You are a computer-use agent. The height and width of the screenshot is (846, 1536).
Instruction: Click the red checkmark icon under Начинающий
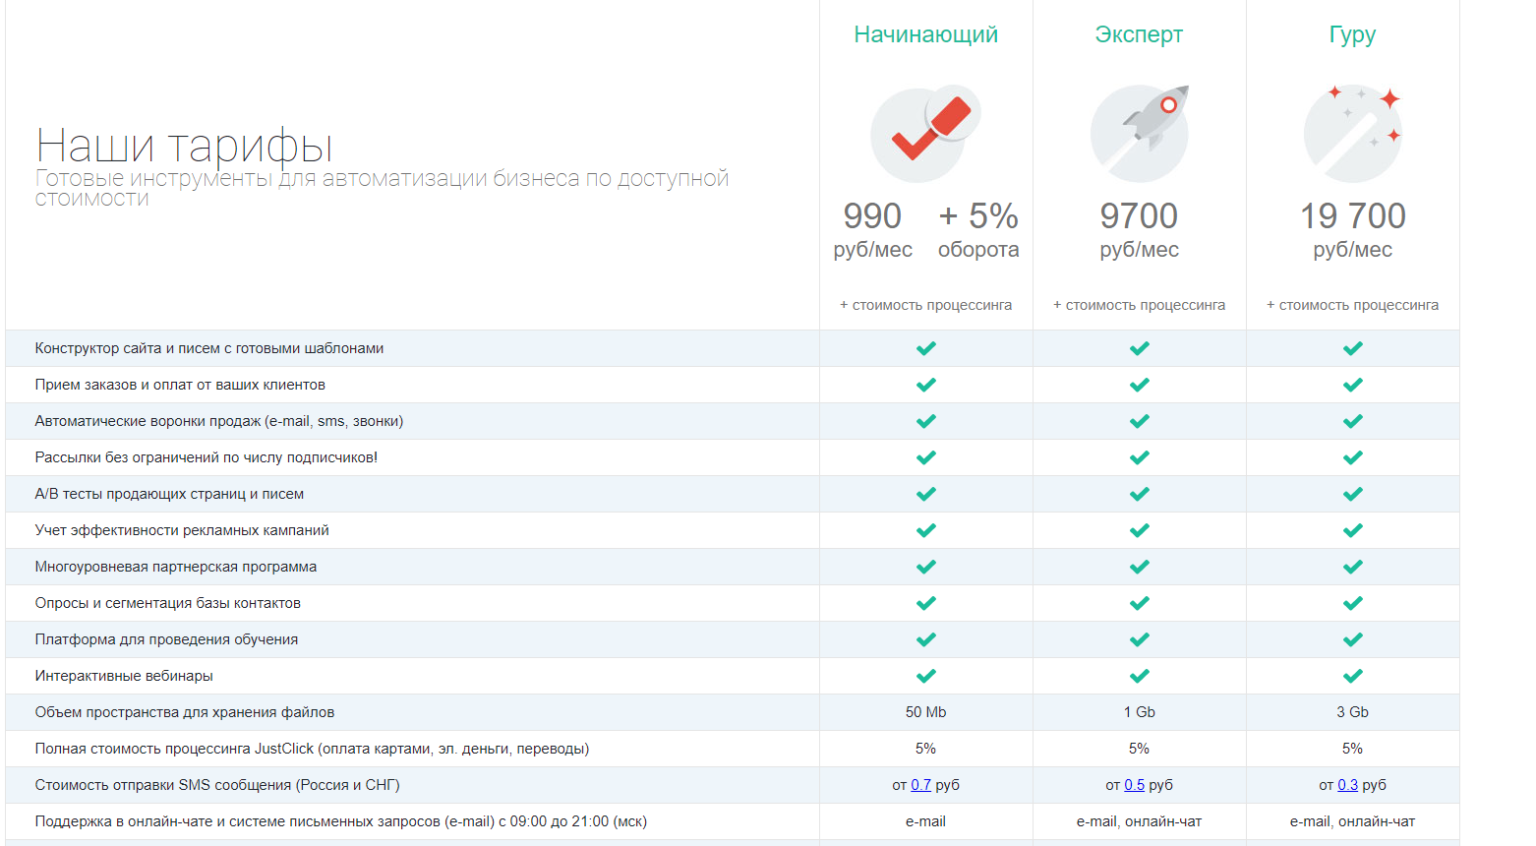(926, 134)
